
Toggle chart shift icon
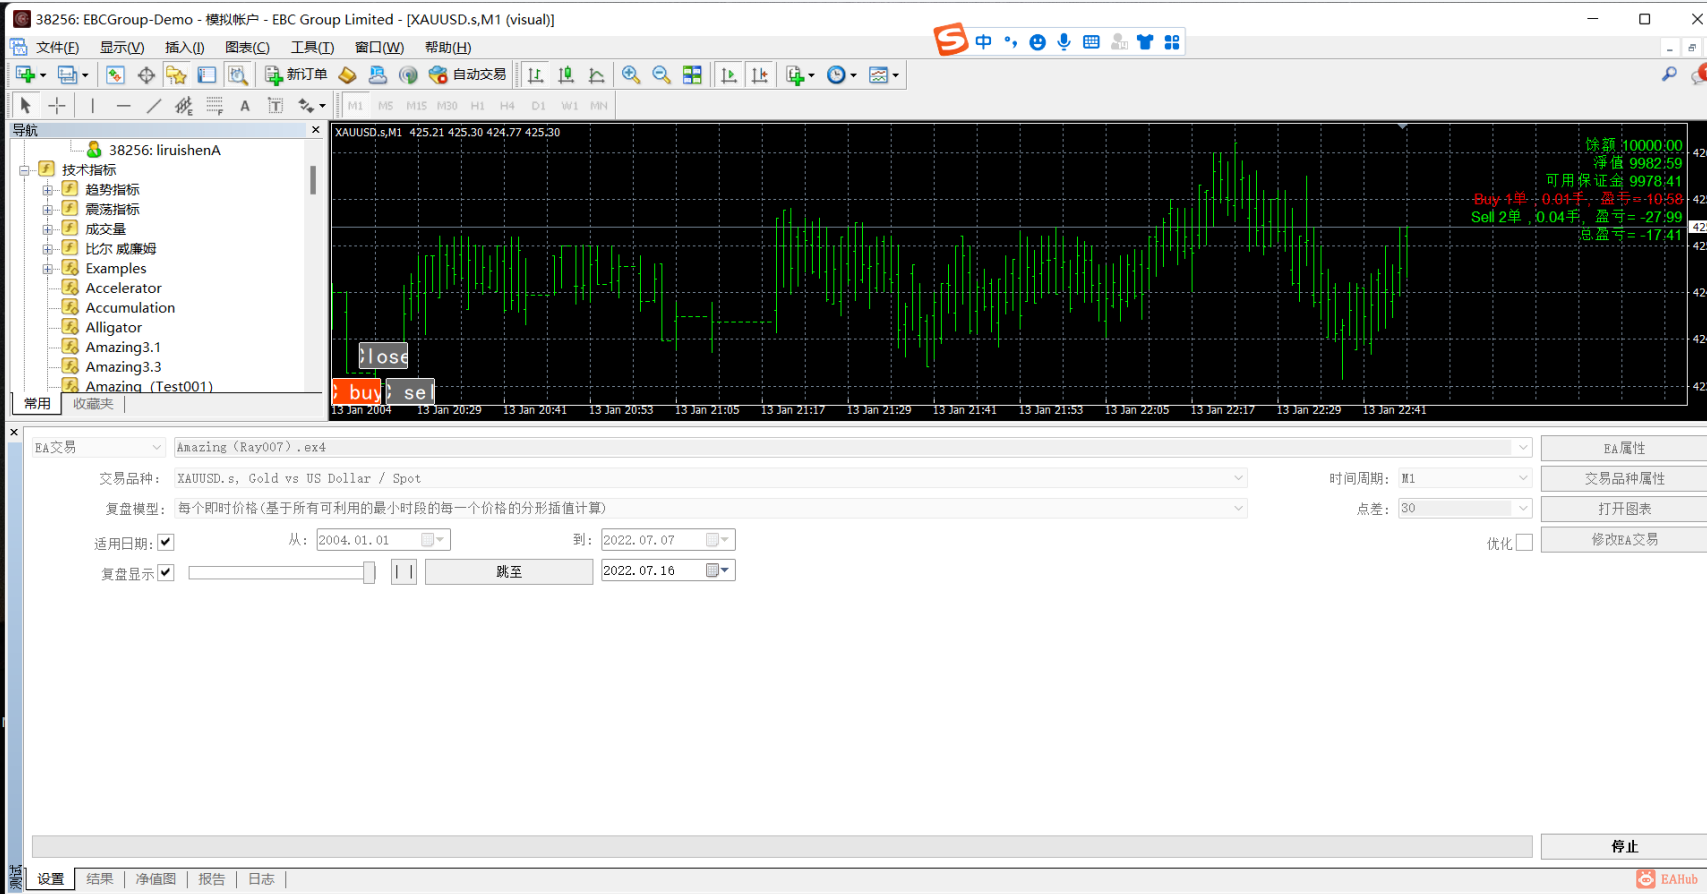click(760, 75)
